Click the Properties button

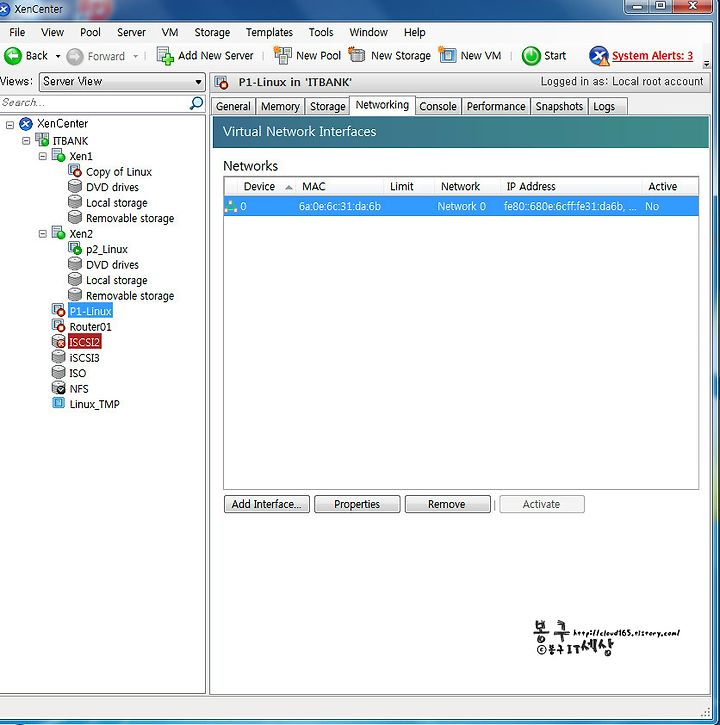357,504
